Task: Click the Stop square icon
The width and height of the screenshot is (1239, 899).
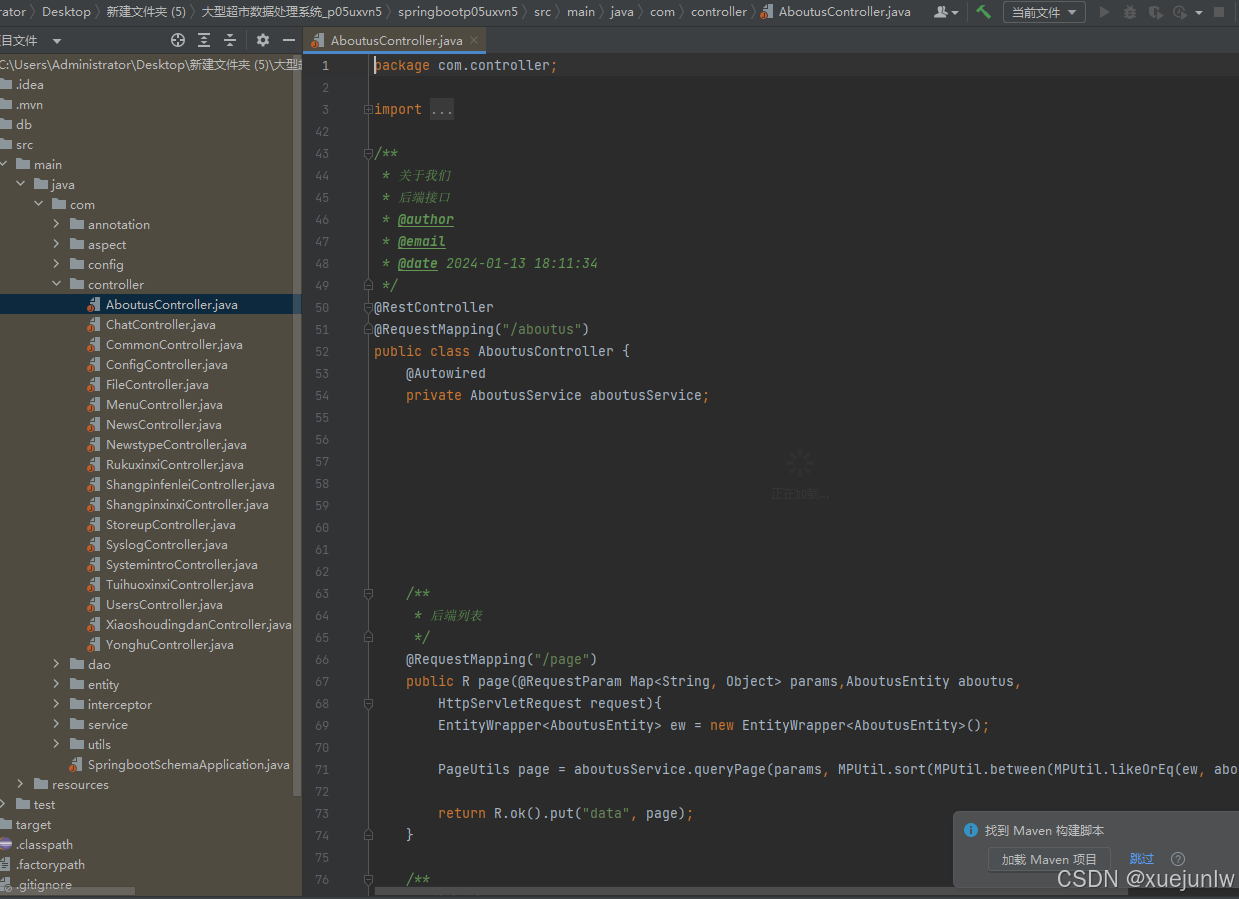Action: point(1218,12)
